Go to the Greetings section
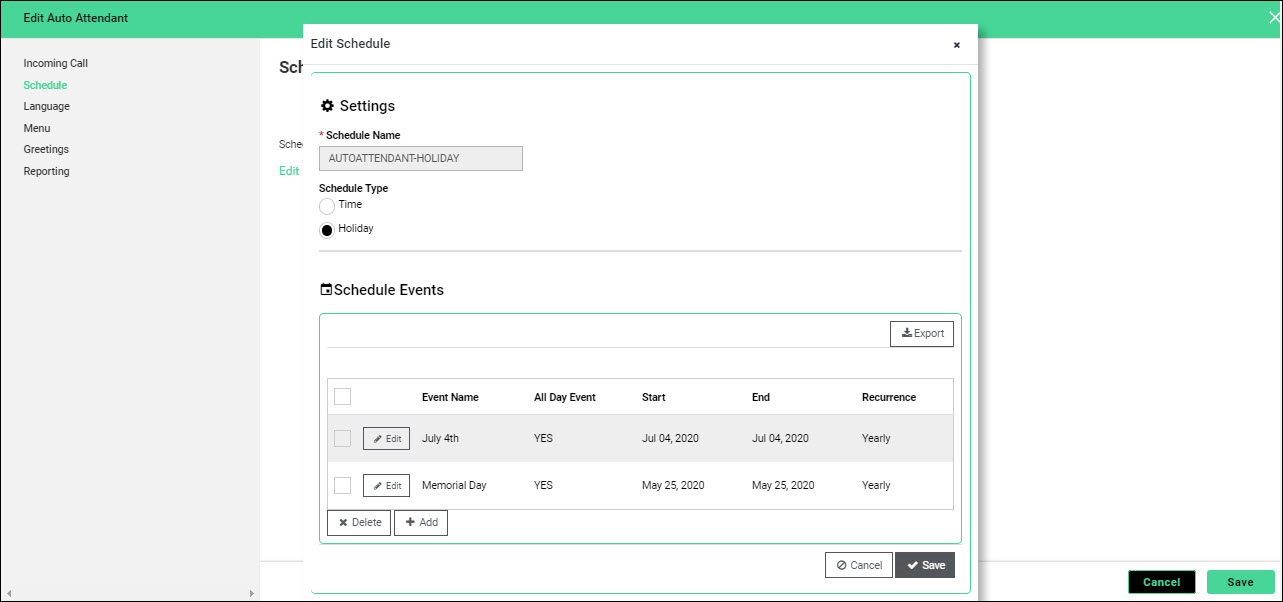1283x602 pixels. pyautogui.click(x=47, y=149)
